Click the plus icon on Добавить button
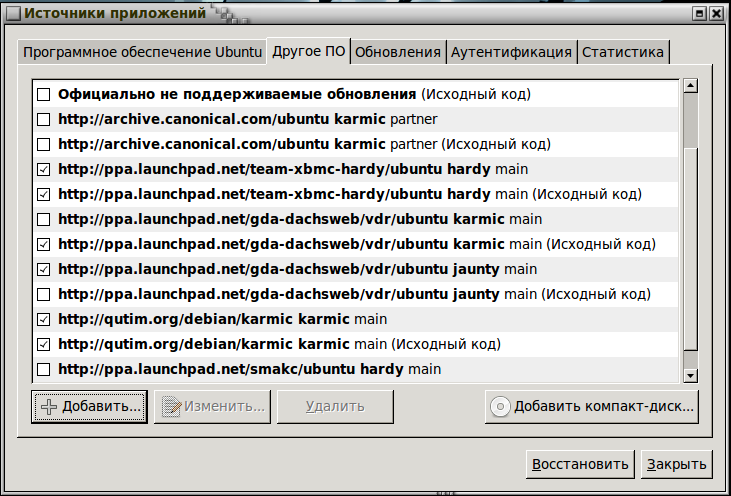The height and width of the screenshot is (496, 731). [x=48, y=407]
